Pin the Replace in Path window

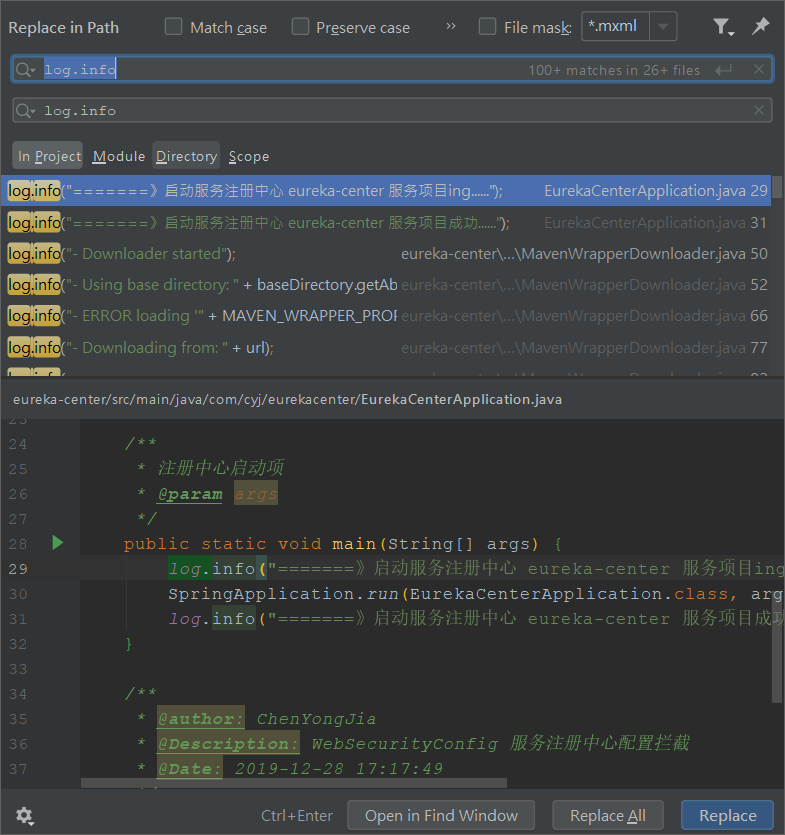761,26
